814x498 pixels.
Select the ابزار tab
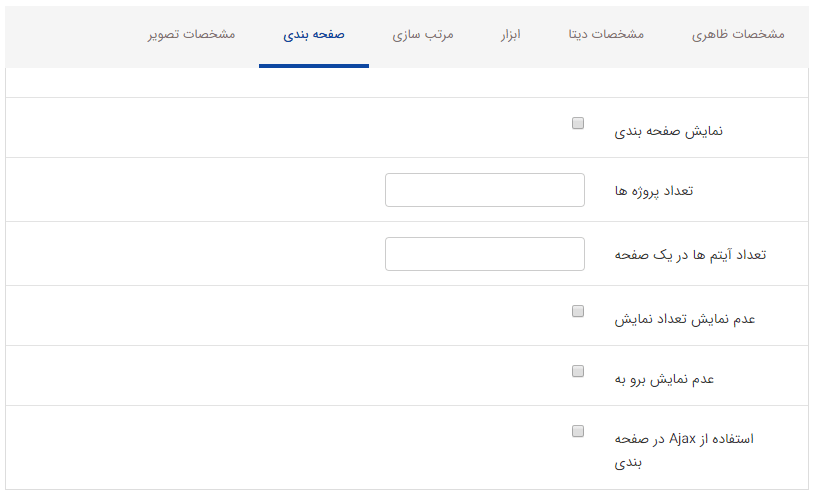point(510,34)
